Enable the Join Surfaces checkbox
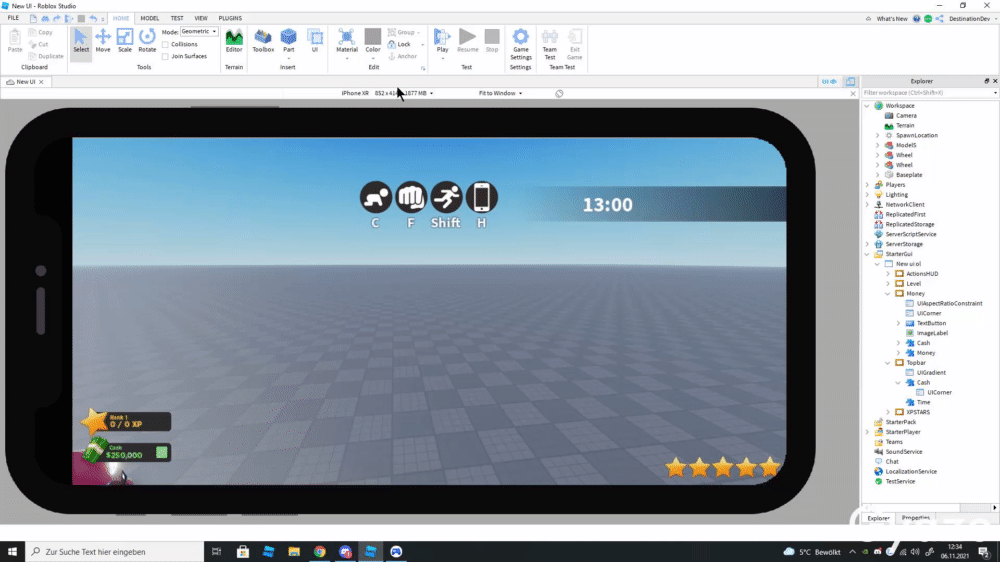This screenshot has width=1000, height=562. (x=165, y=57)
